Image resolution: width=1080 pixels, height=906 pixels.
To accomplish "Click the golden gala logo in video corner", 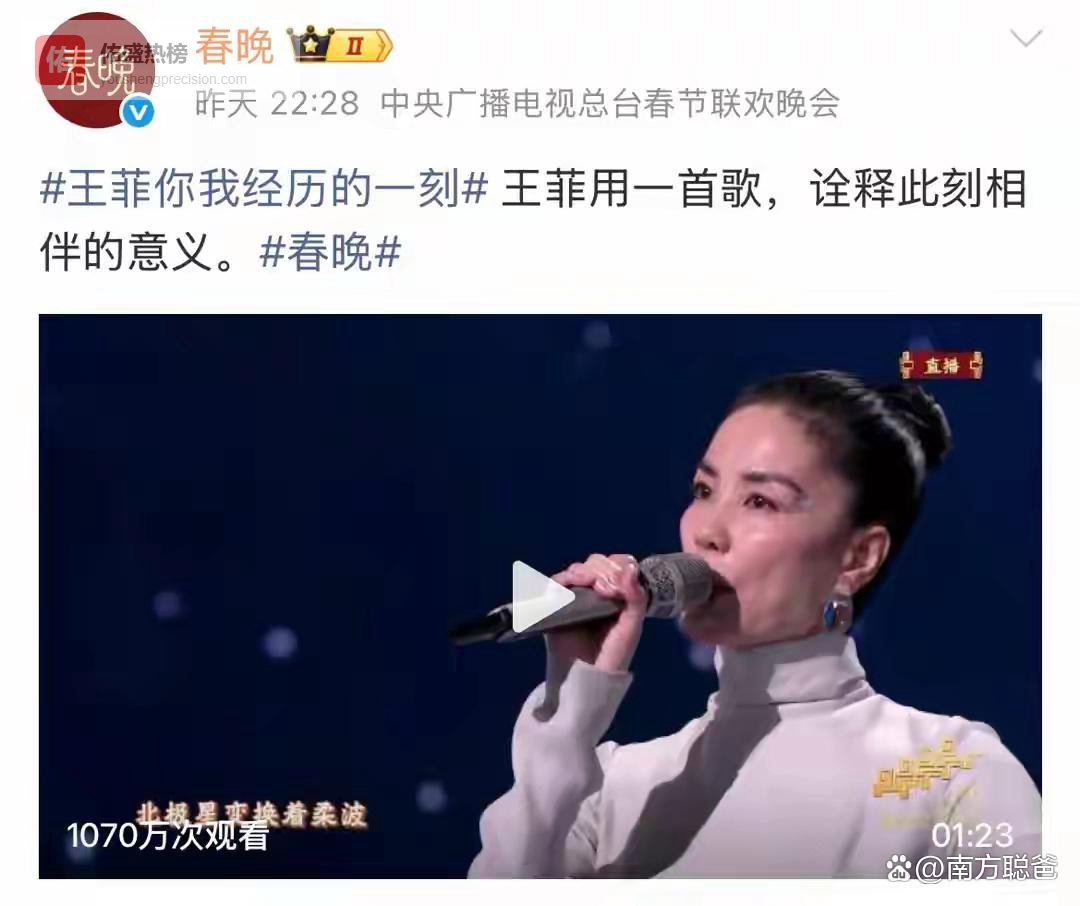I will pyautogui.click(x=925, y=773).
